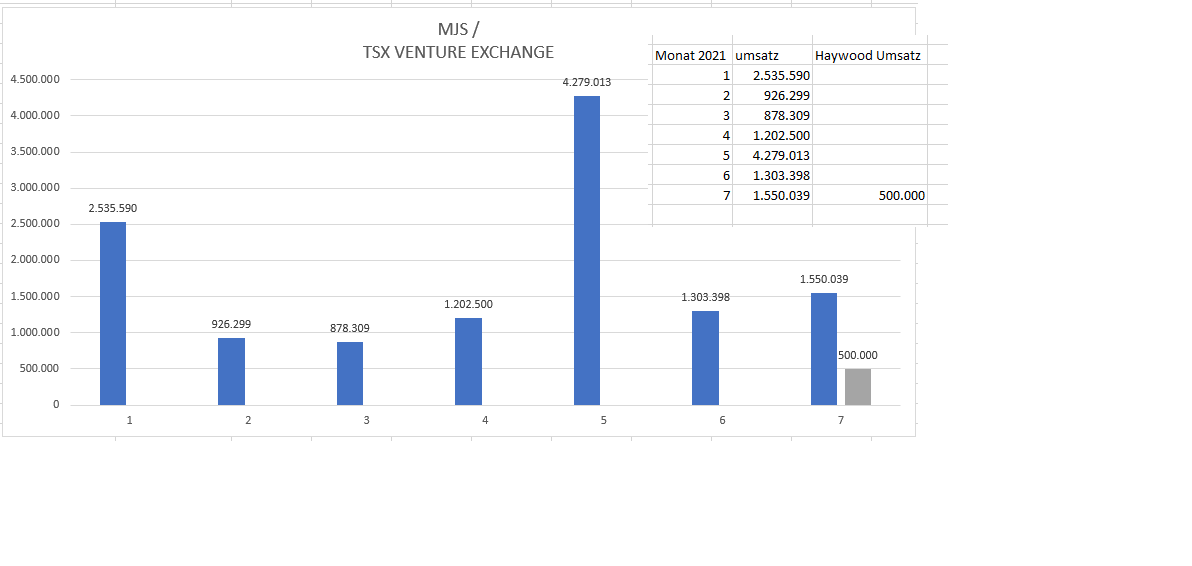Click y-axis label 4.500.000
The height and width of the screenshot is (566, 1192).
(x=35, y=79)
